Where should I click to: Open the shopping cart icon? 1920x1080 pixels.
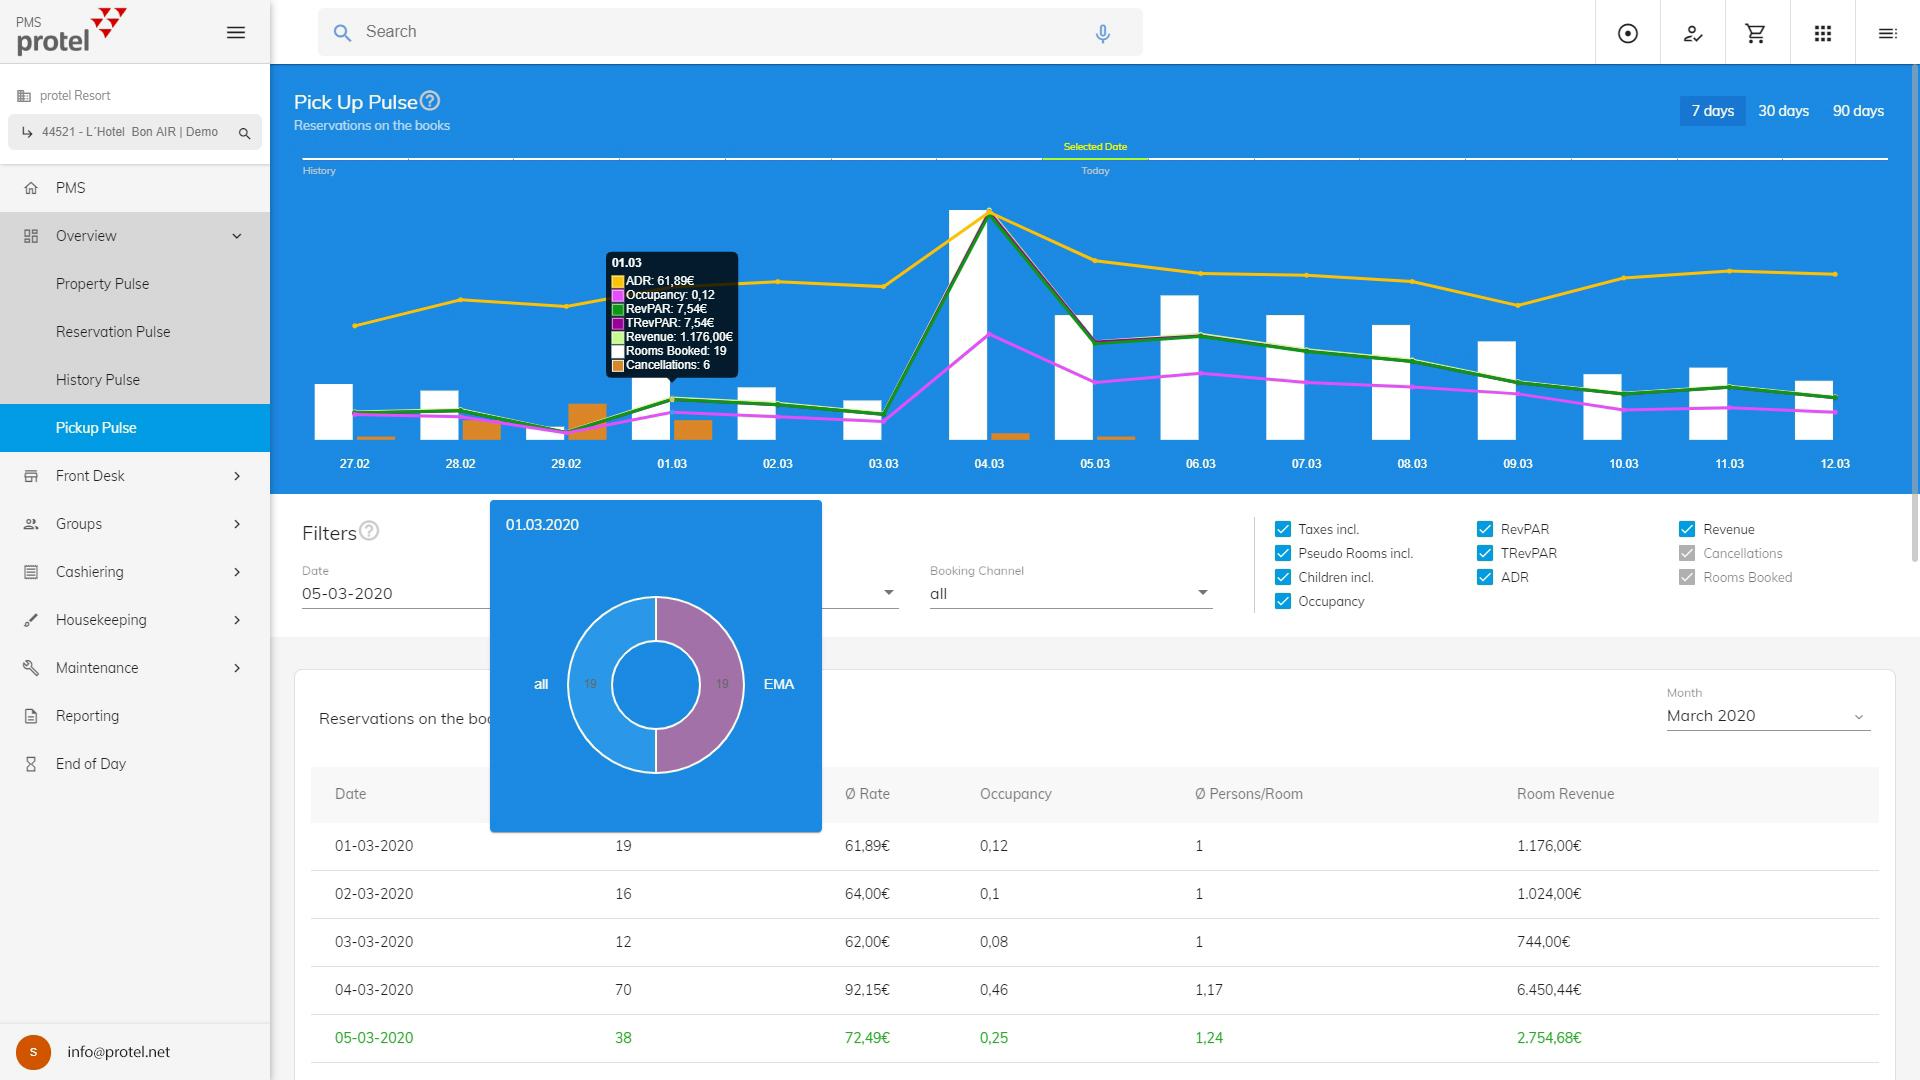pyautogui.click(x=1756, y=32)
